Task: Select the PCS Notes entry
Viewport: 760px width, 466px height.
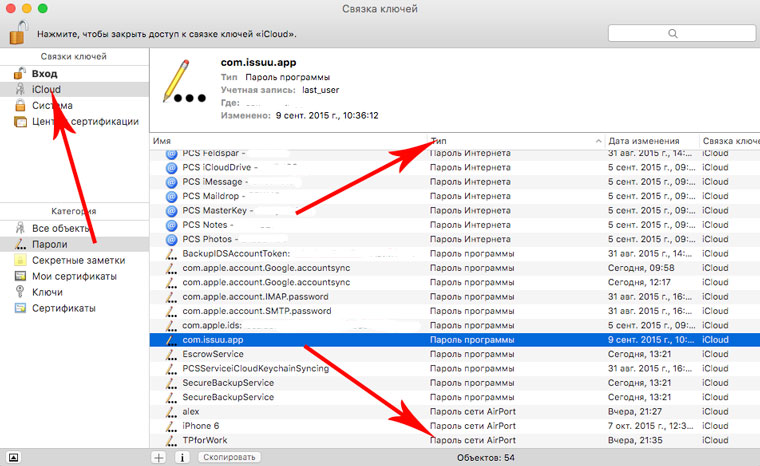Action: (455, 225)
